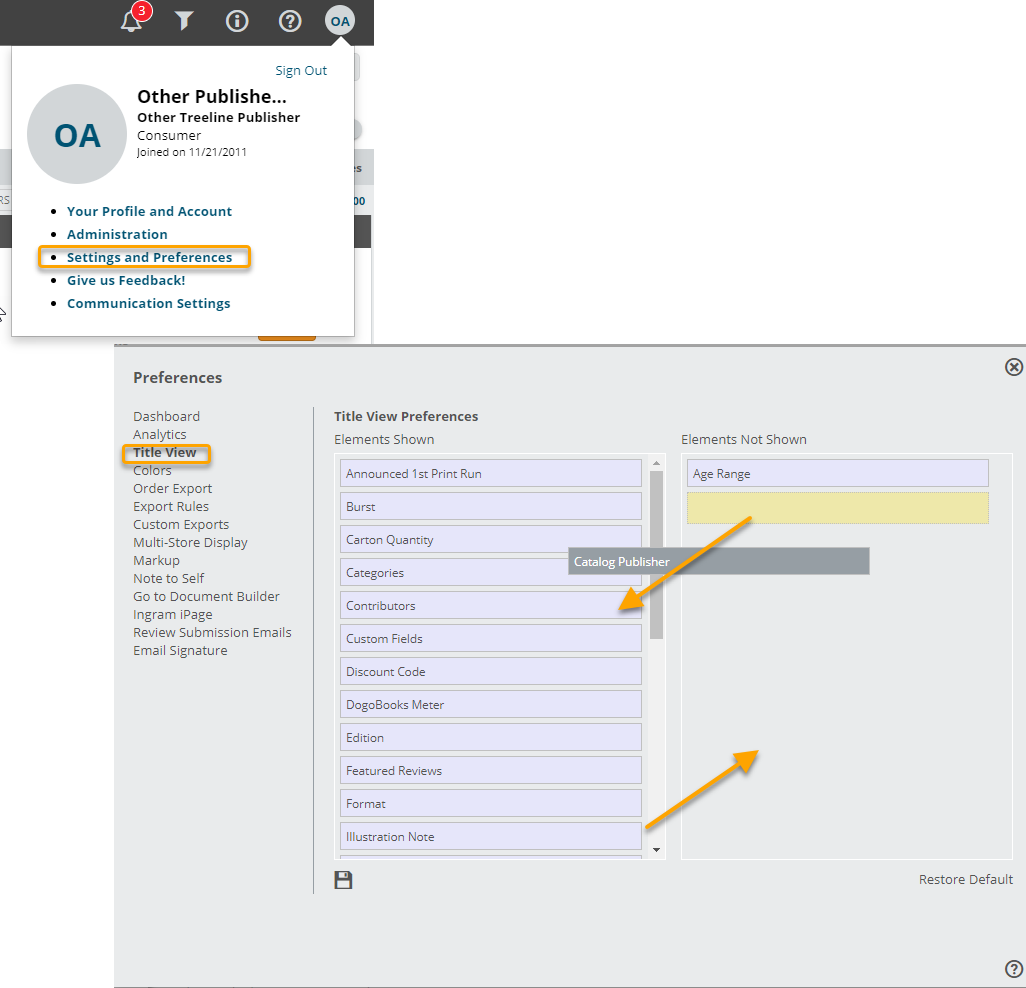This screenshot has width=1026, height=988.
Task: Click the Joined on 11/21/2011 text
Action: click(x=192, y=152)
